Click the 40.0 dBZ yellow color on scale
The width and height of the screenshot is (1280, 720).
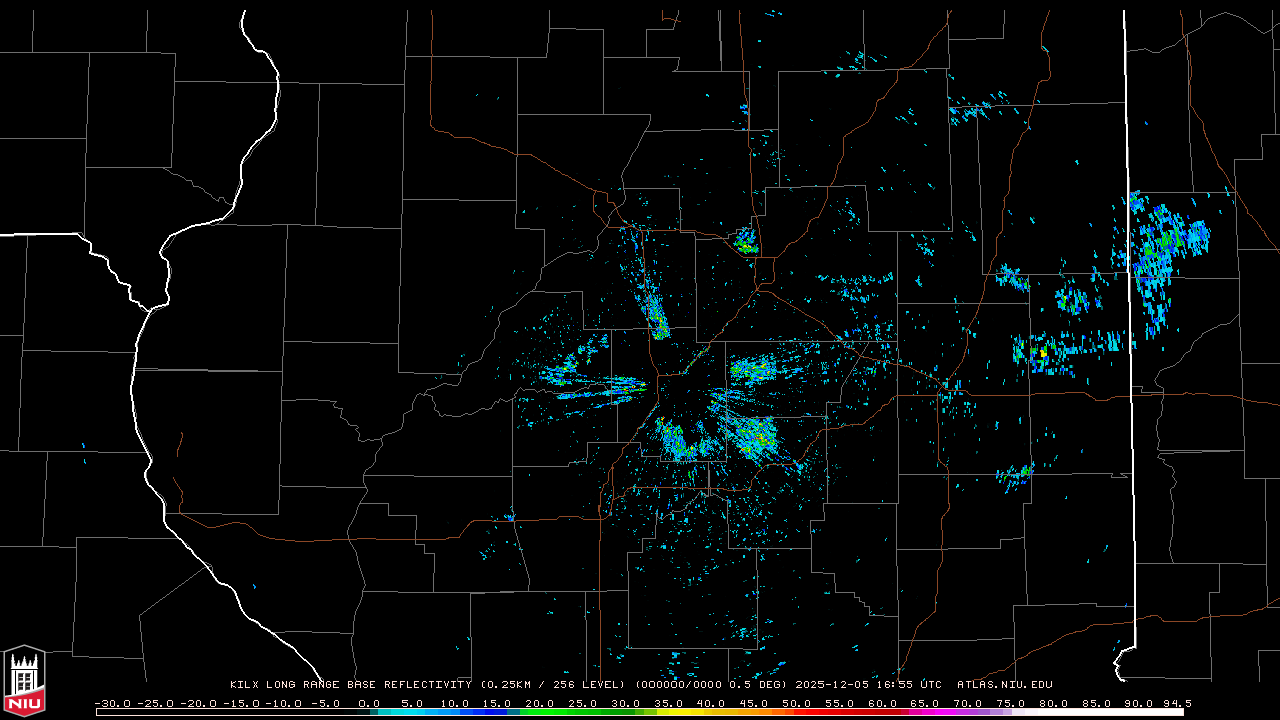(711, 712)
